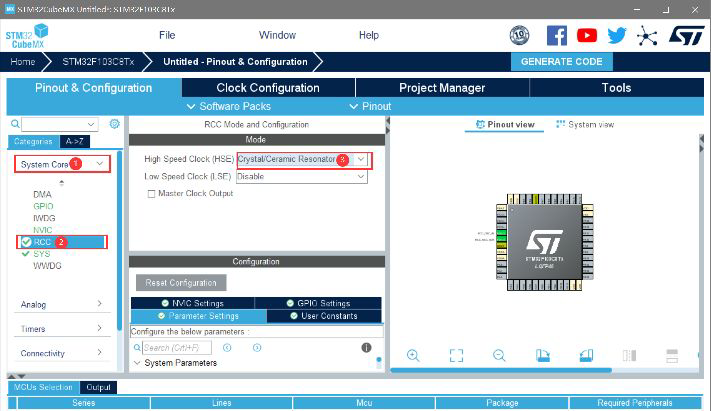Open the User Constants tab
711x411 pixels.
[x=325, y=316]
